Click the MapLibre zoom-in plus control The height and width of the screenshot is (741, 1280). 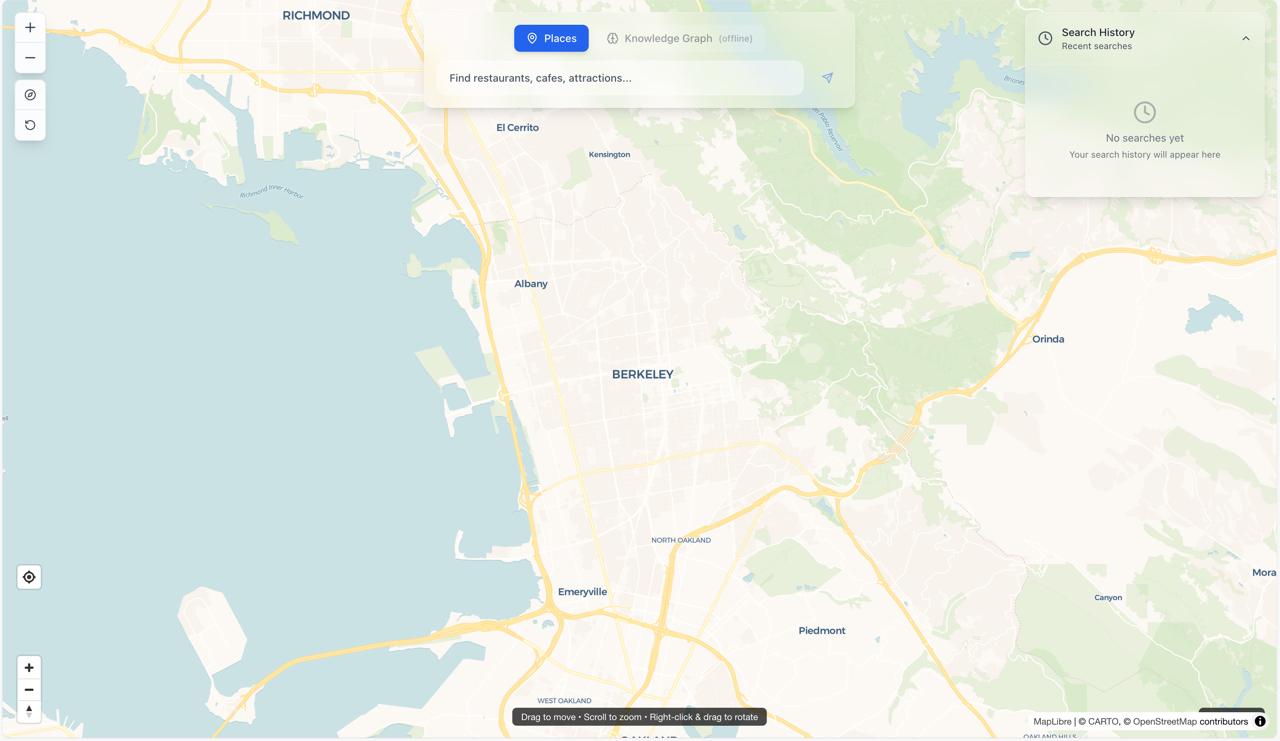29,668
